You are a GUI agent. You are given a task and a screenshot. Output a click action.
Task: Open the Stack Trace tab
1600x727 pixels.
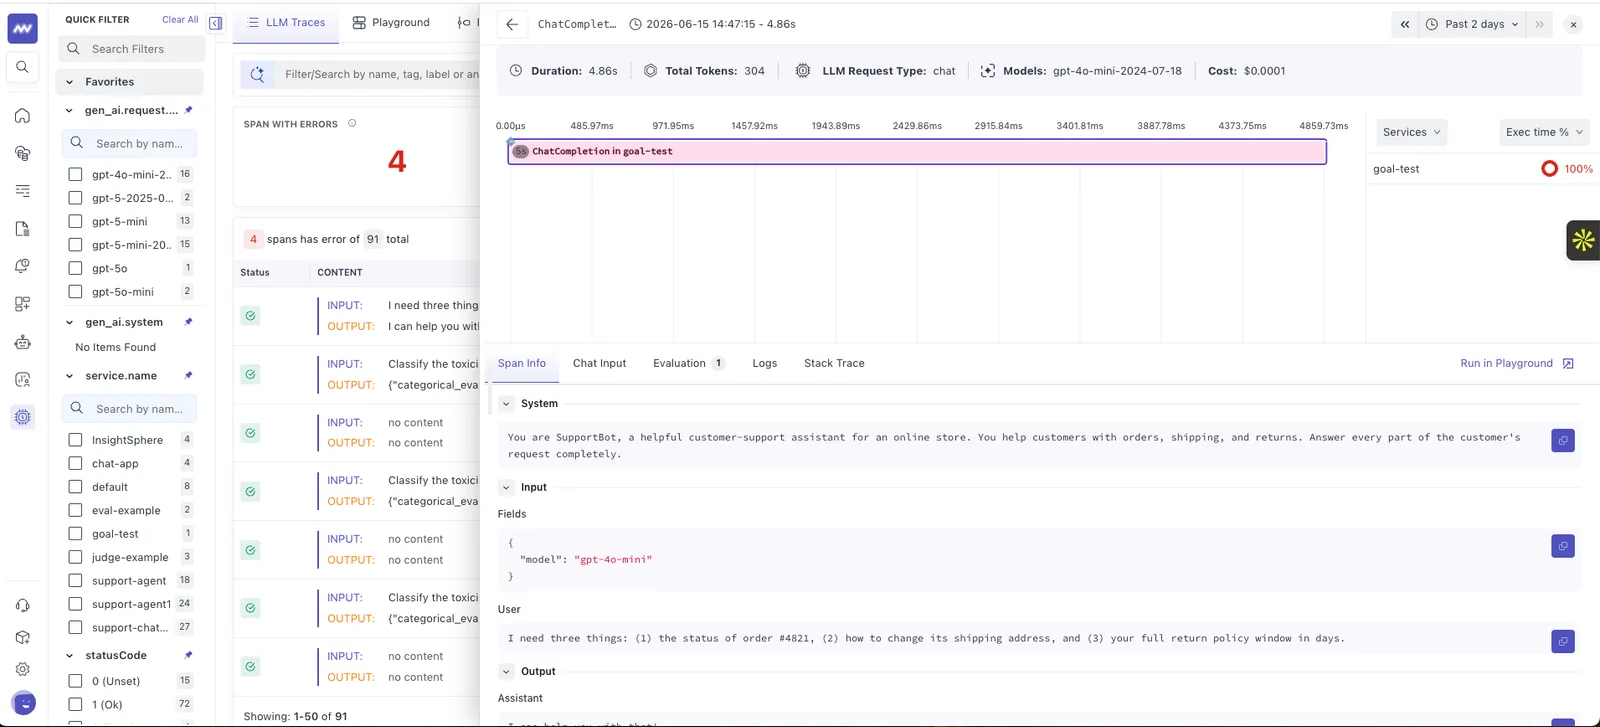pos(834,363)
